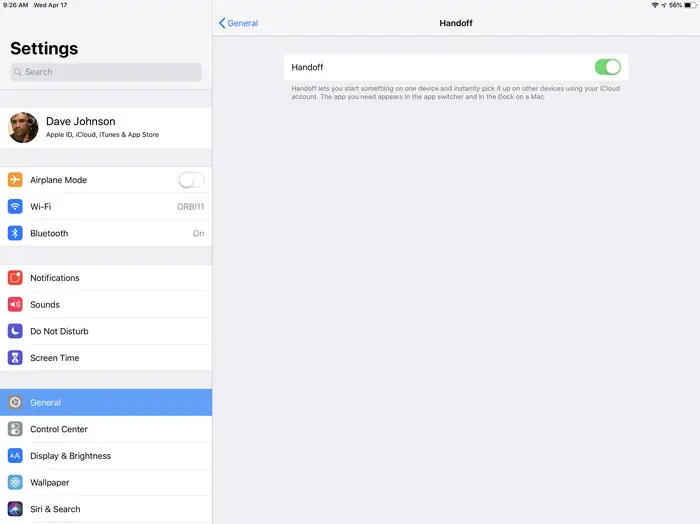Screen dimensions: 700x524
Task: Open Display & Brightness settings
Action: [106, 456]
